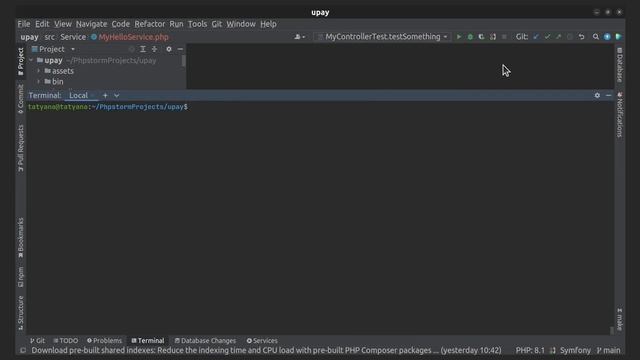Close the Local terminal tab

point(93,95)
